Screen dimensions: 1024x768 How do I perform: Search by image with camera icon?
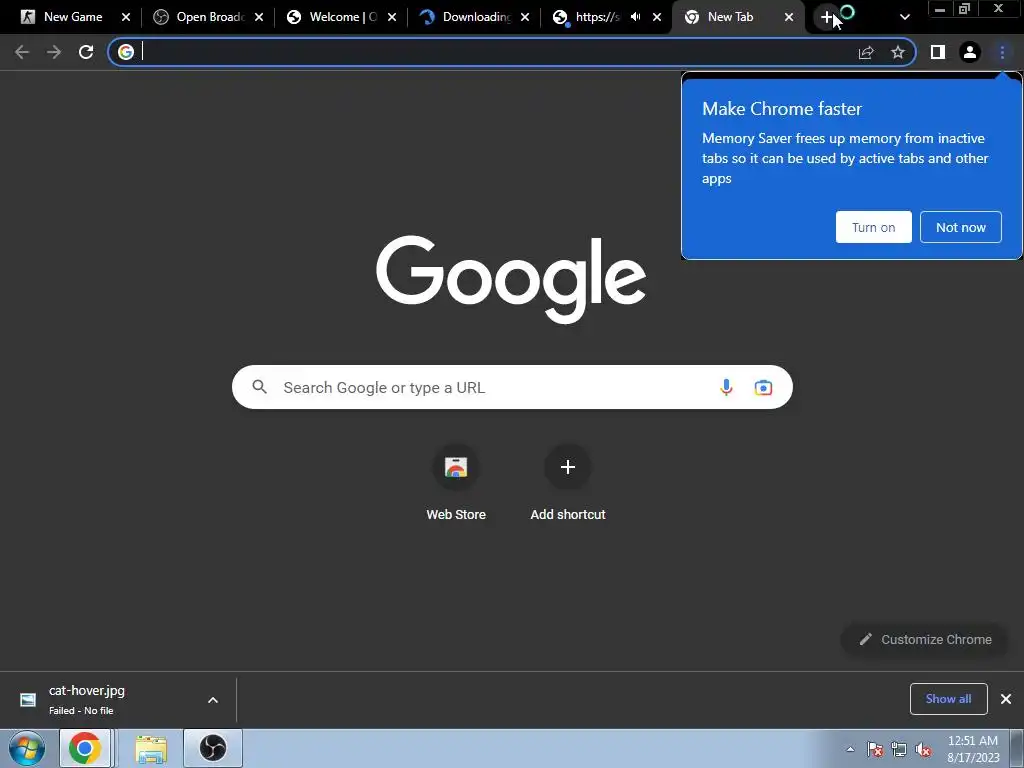763,387
